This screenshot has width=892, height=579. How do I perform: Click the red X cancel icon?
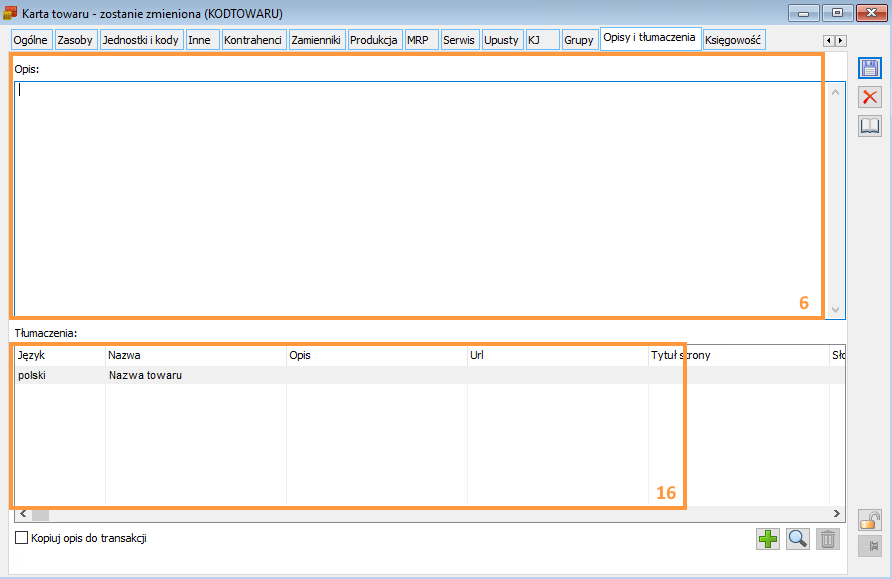coord(870,97)
